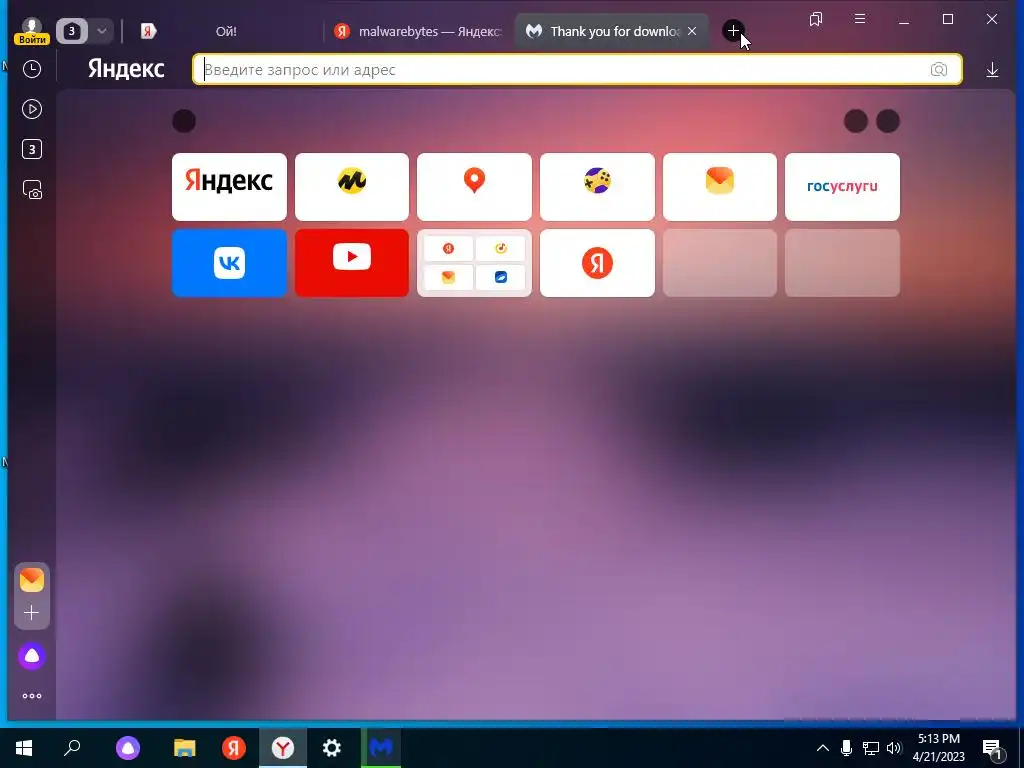Open red Я Yandex icon in taskbar
The image size is (1024, 768).
[x=234, y=748]
